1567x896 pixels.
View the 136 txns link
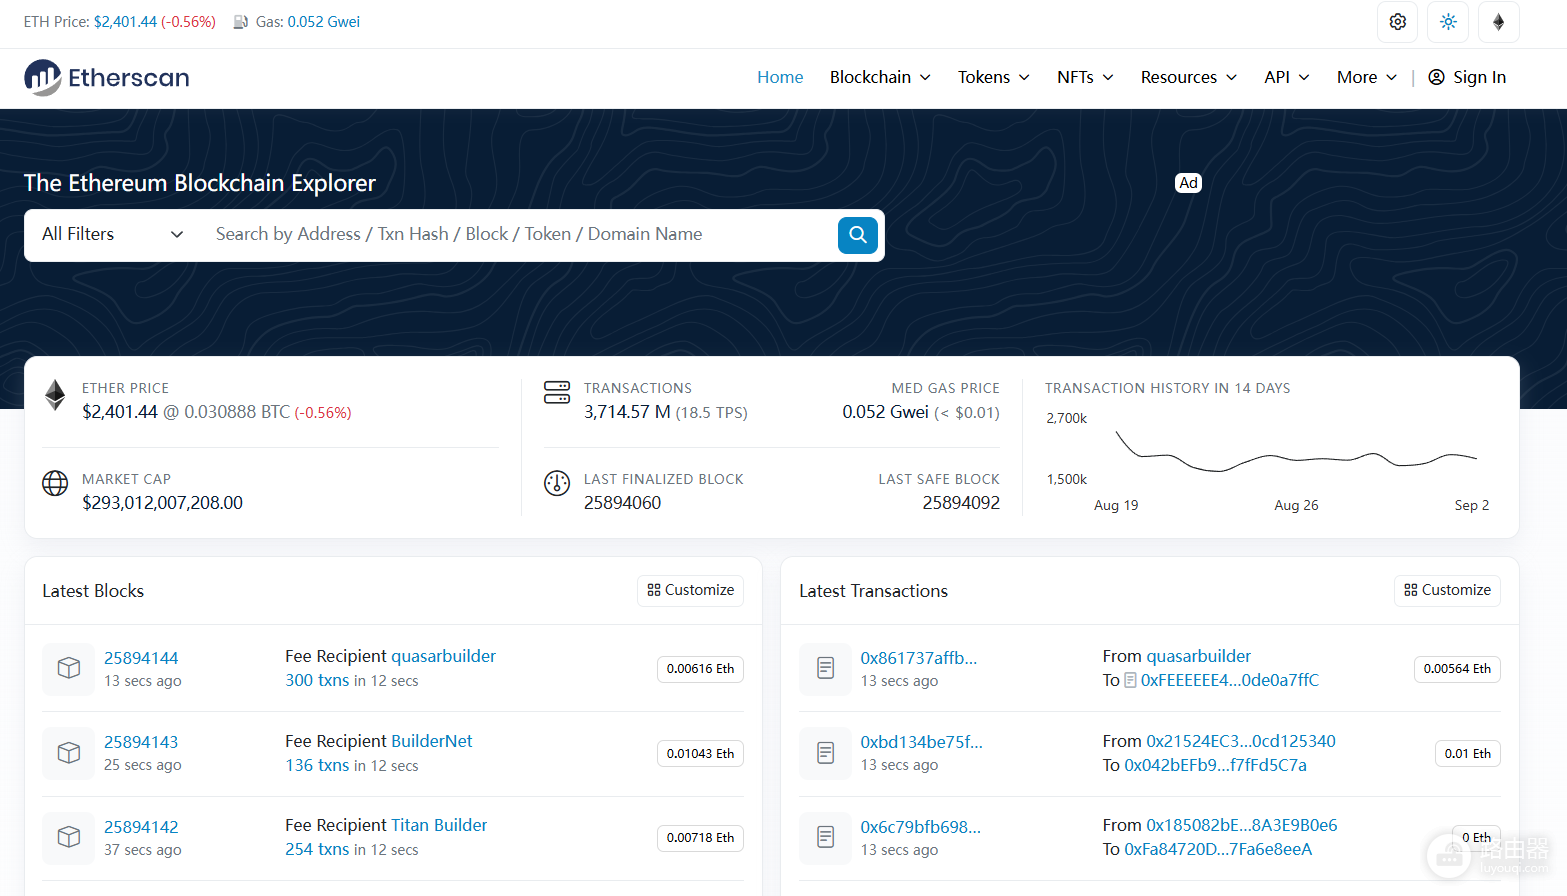[317, 765]
